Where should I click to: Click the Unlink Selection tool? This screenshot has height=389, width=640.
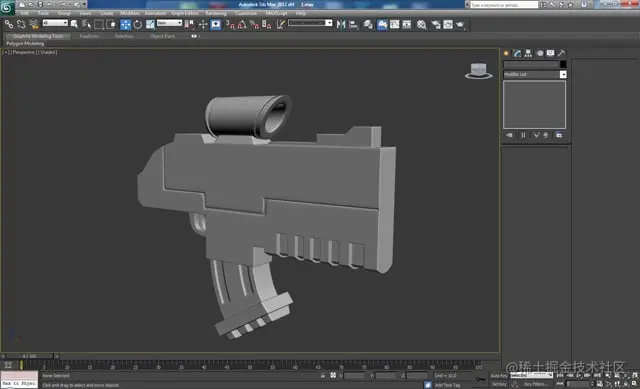point(21,24)
